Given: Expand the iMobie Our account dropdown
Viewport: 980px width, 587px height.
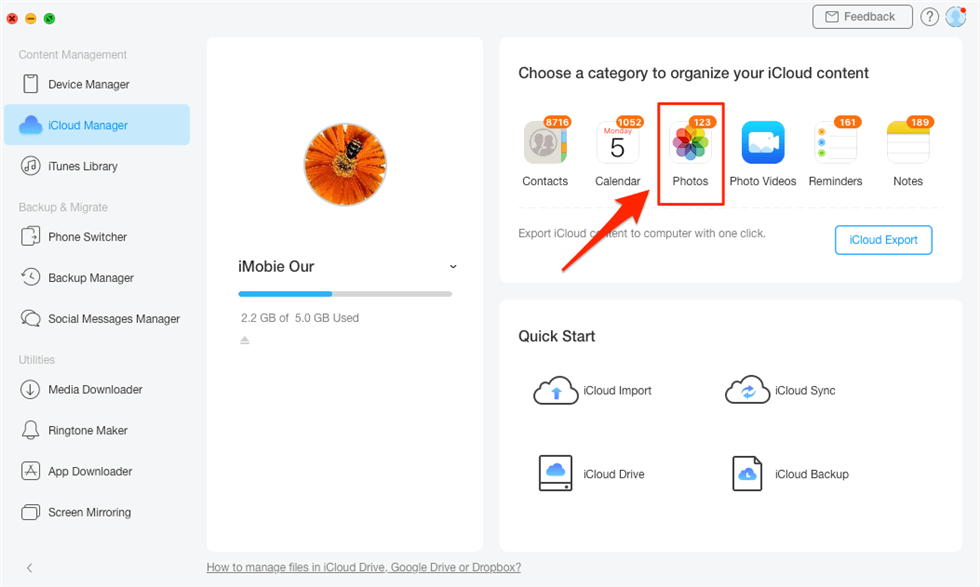Looking at the screenshot, I should coord(453,267).
